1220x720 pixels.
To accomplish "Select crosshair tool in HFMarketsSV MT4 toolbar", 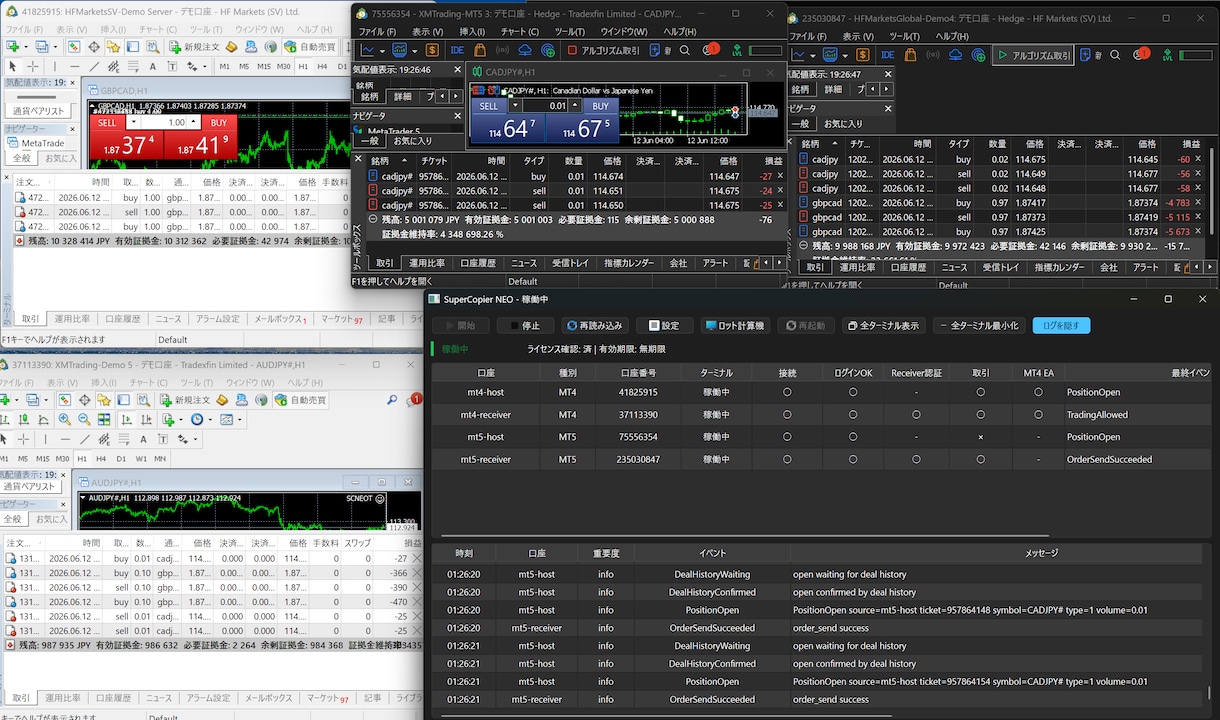I will click(33, 66).
